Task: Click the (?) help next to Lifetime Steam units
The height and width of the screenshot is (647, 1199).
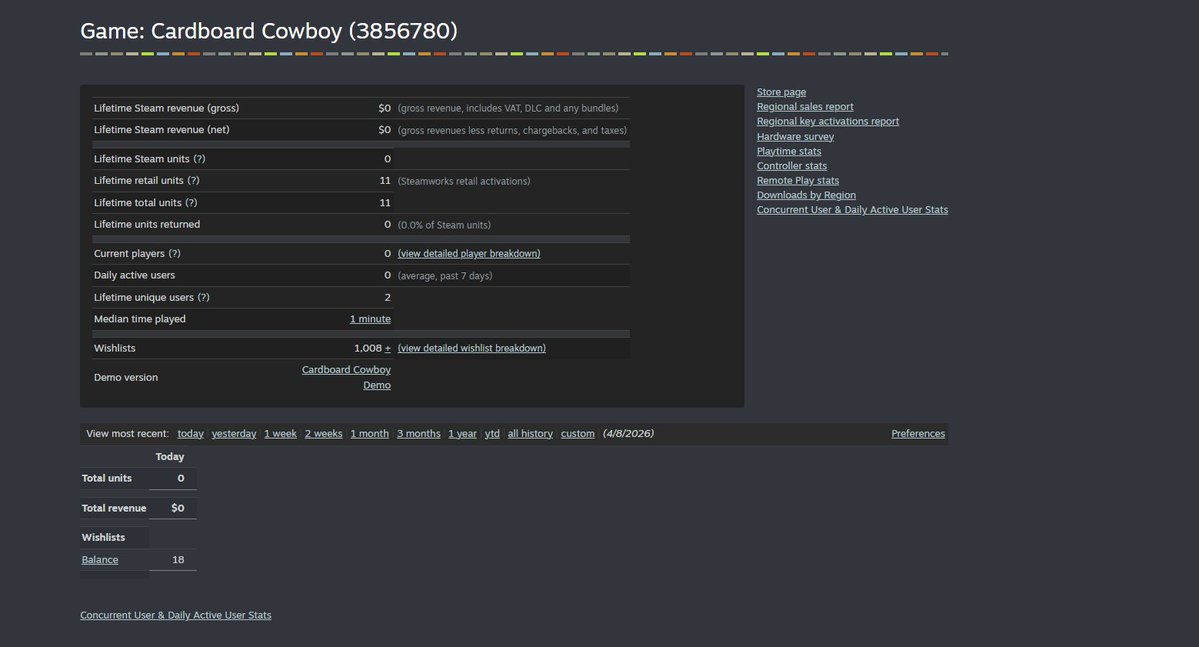Action: pos(199,159)
